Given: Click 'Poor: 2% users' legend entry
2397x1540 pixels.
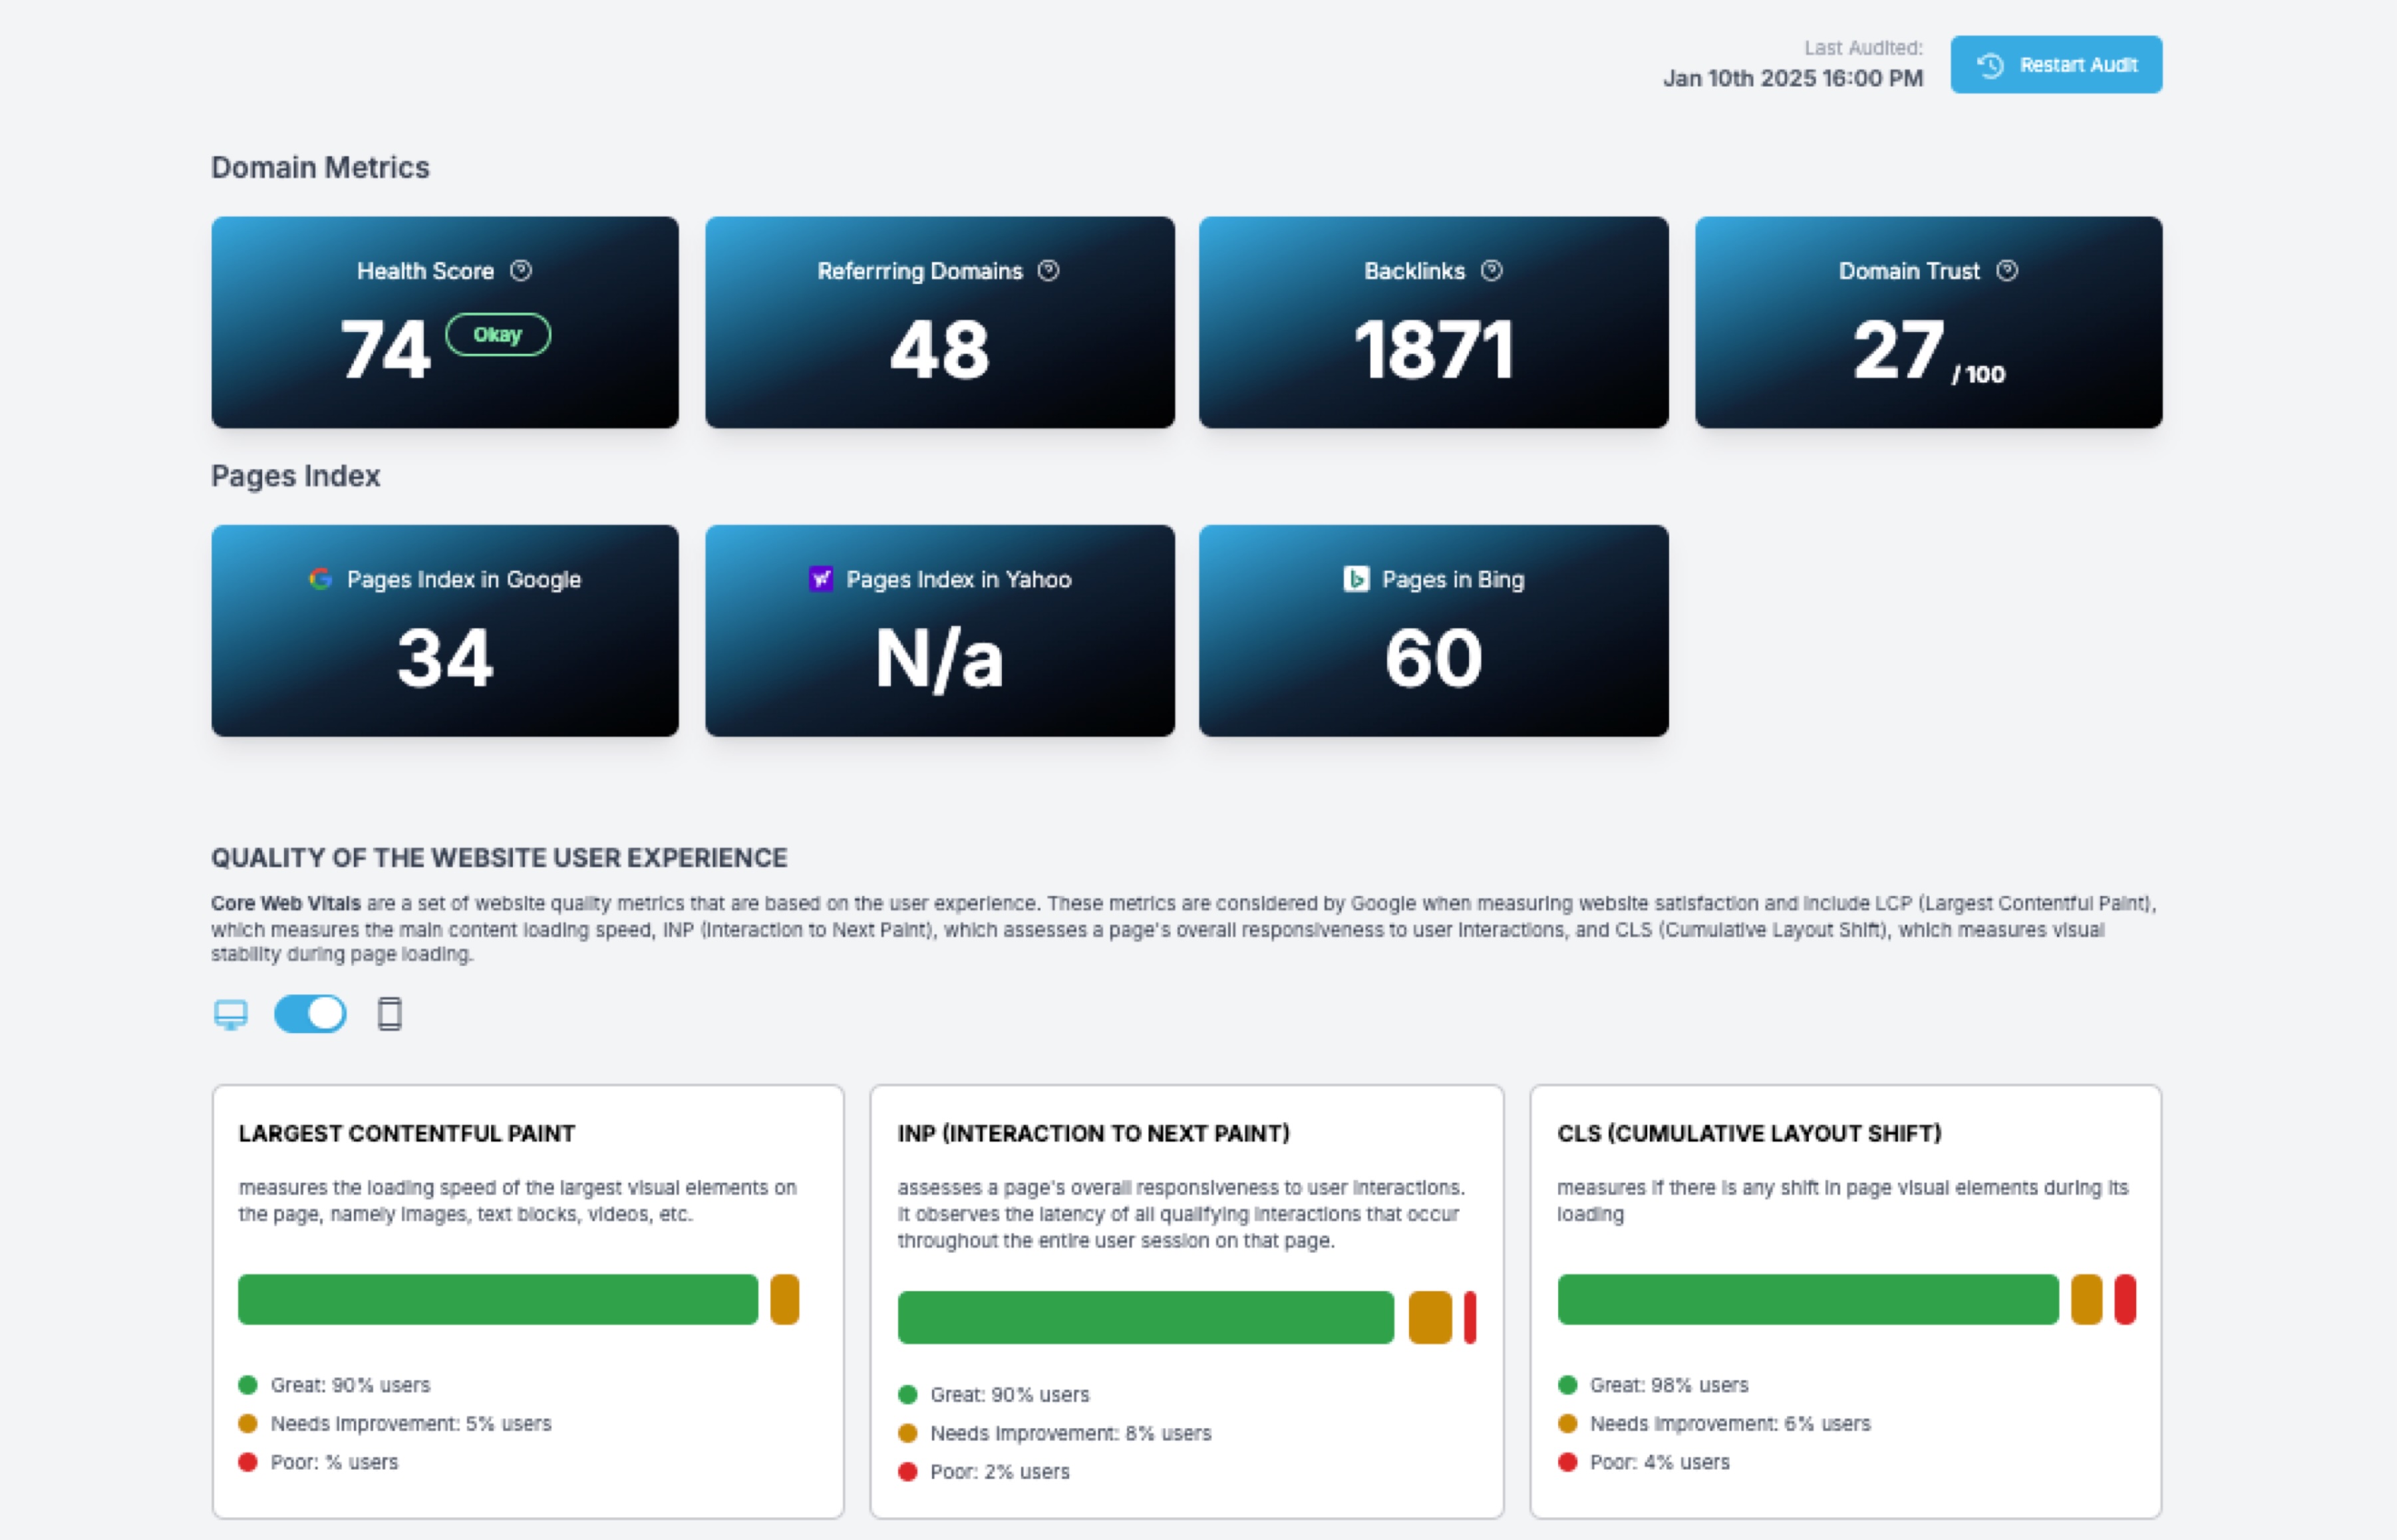Looking at the screenshot, I should pyautogui.click(x=1000, y=1472).
